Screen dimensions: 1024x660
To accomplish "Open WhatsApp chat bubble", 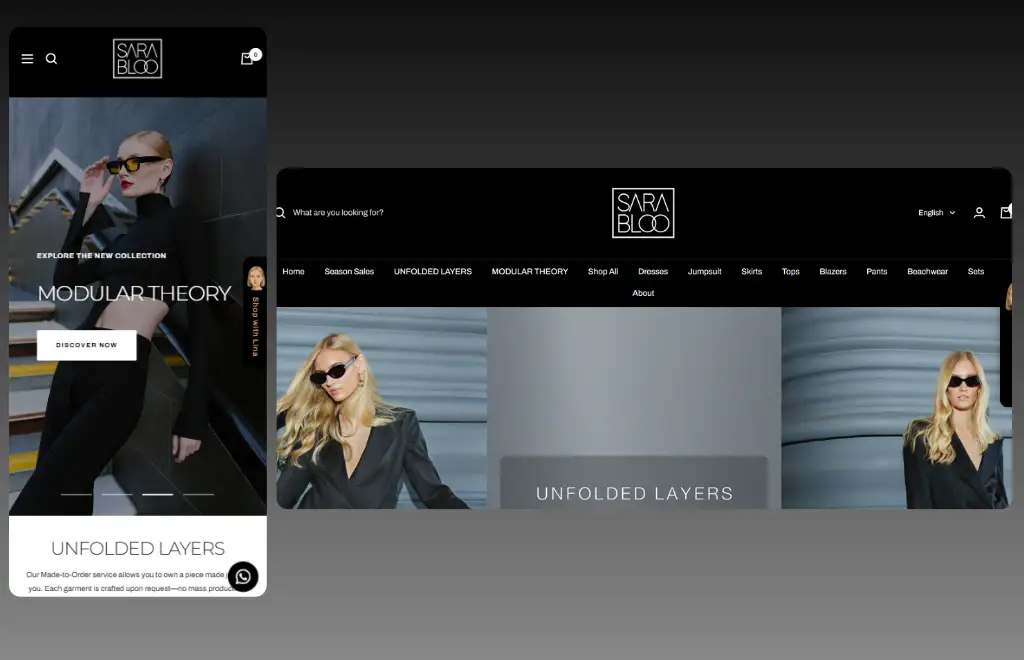I will tap(243, 577).
